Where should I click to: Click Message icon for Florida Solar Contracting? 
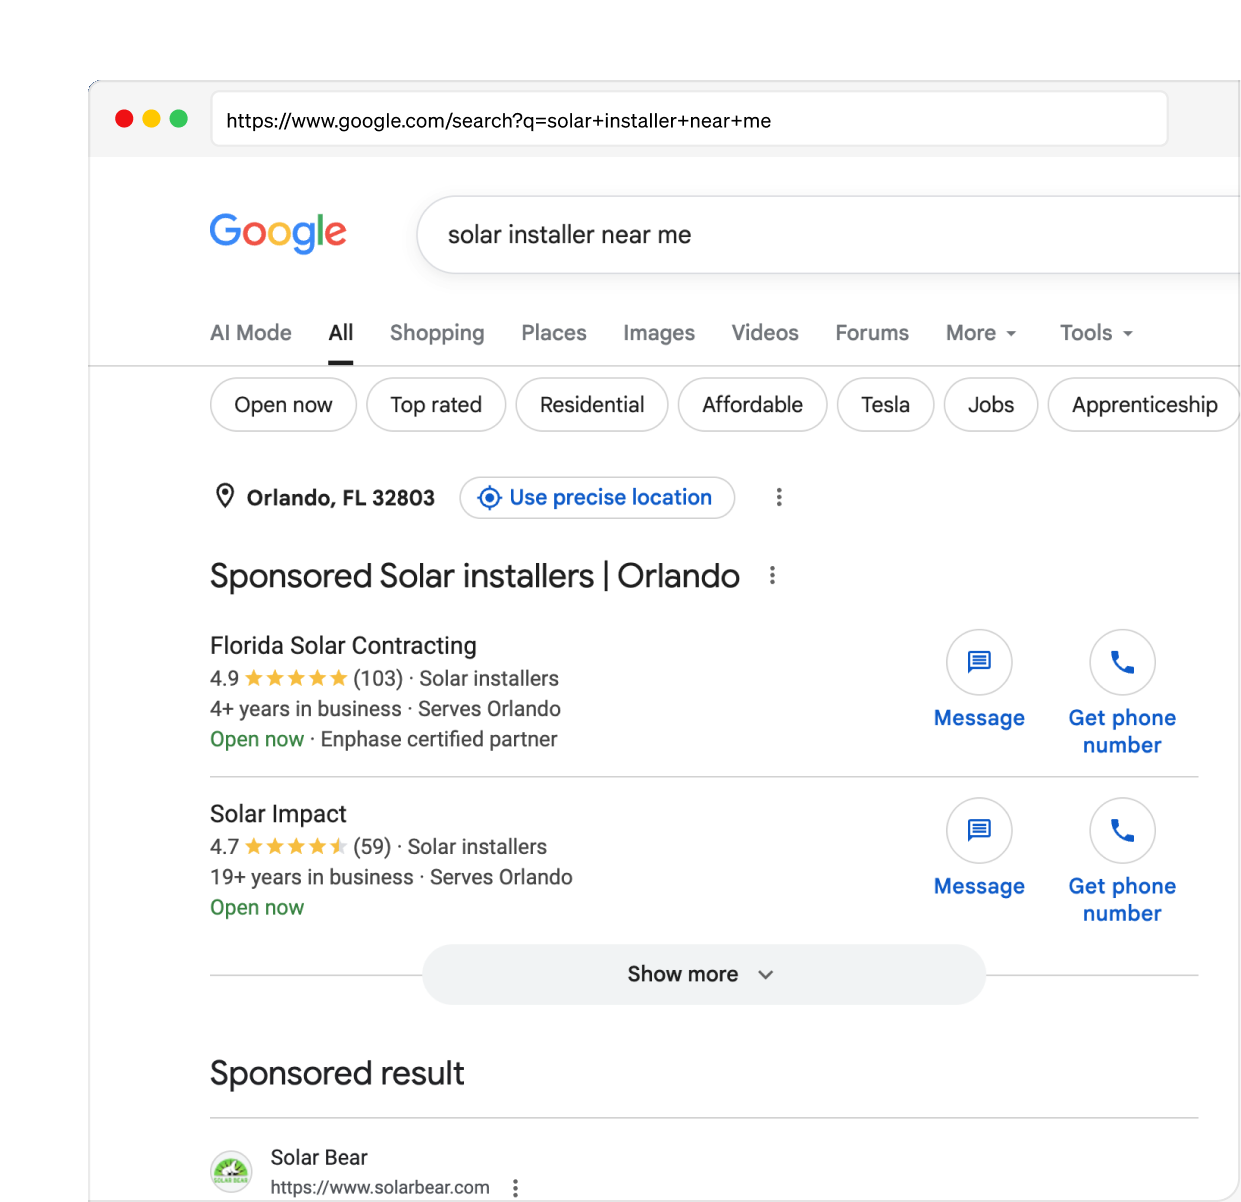coord(979,662)
